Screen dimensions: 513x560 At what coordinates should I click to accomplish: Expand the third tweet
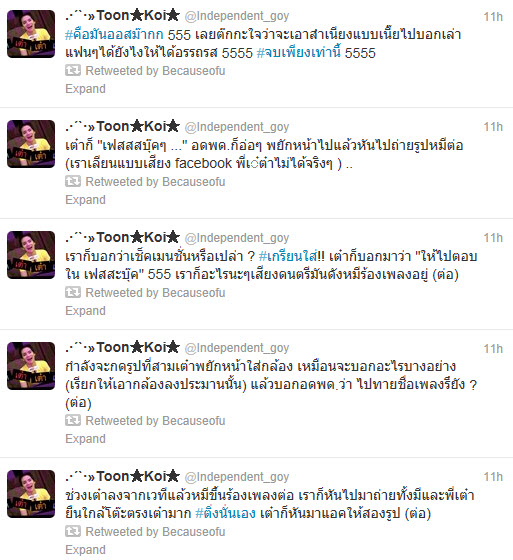point(85,311)
